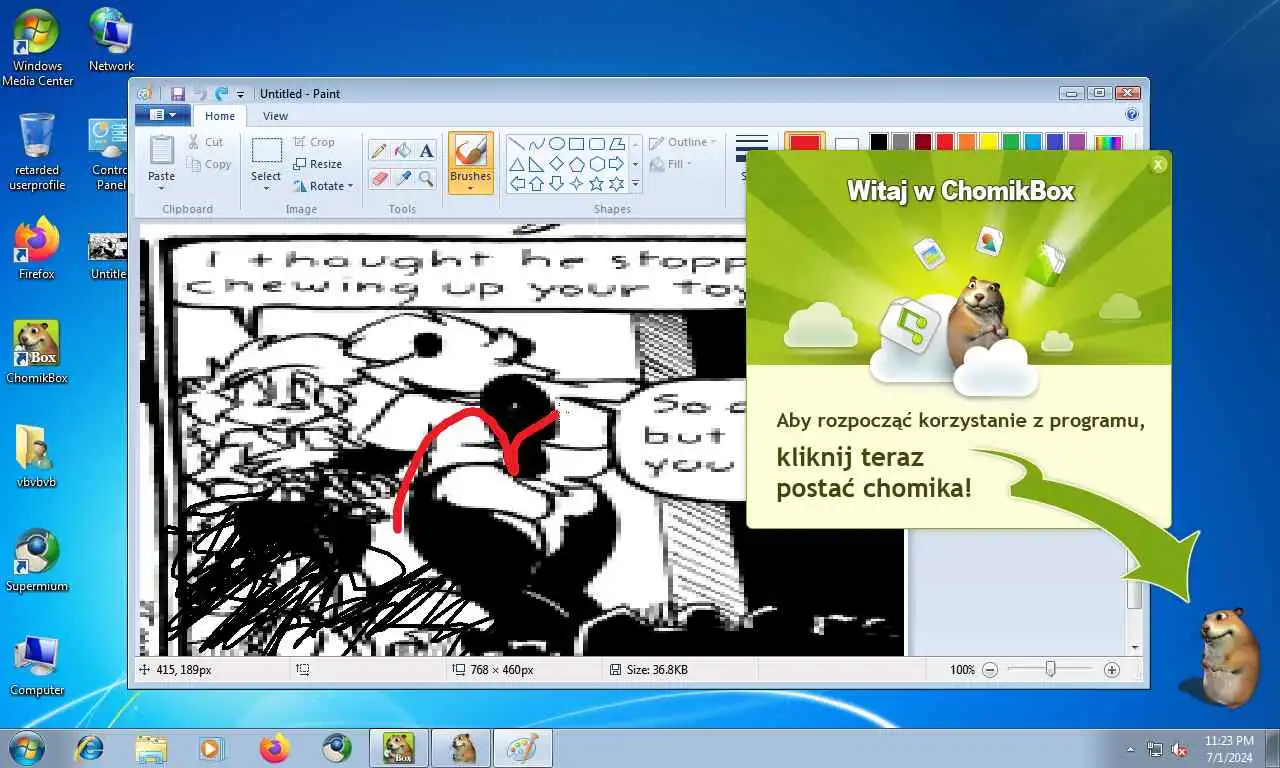Expand the Shapes gallery More arrow
This screenshot has height=768, width=1280.
[635, 184]
